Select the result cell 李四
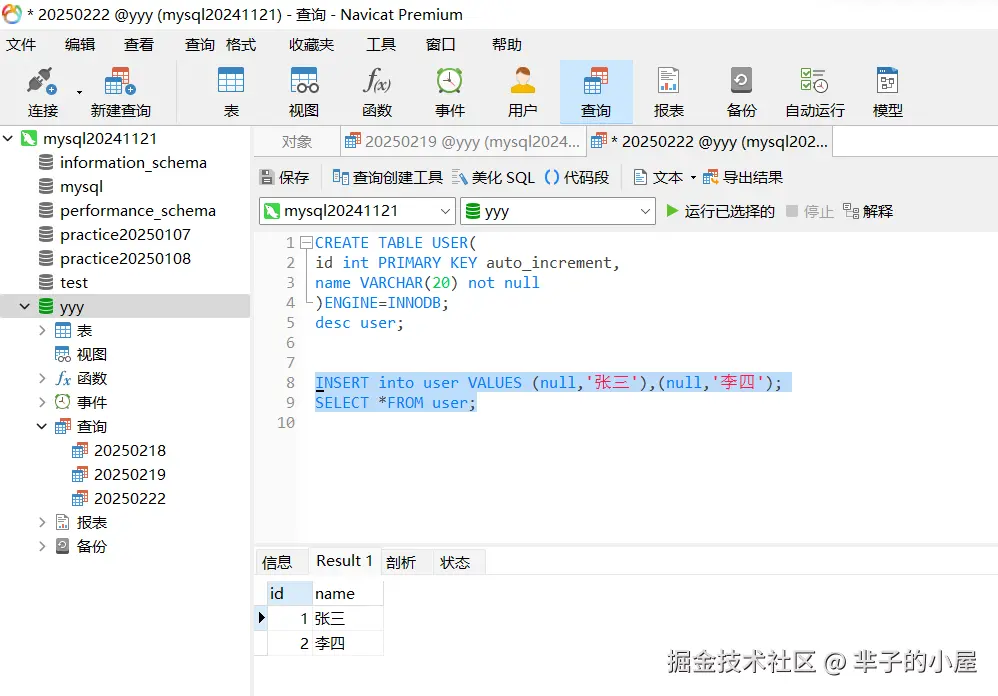The width and height of the screenshot is (998, 696). point(348,643)
